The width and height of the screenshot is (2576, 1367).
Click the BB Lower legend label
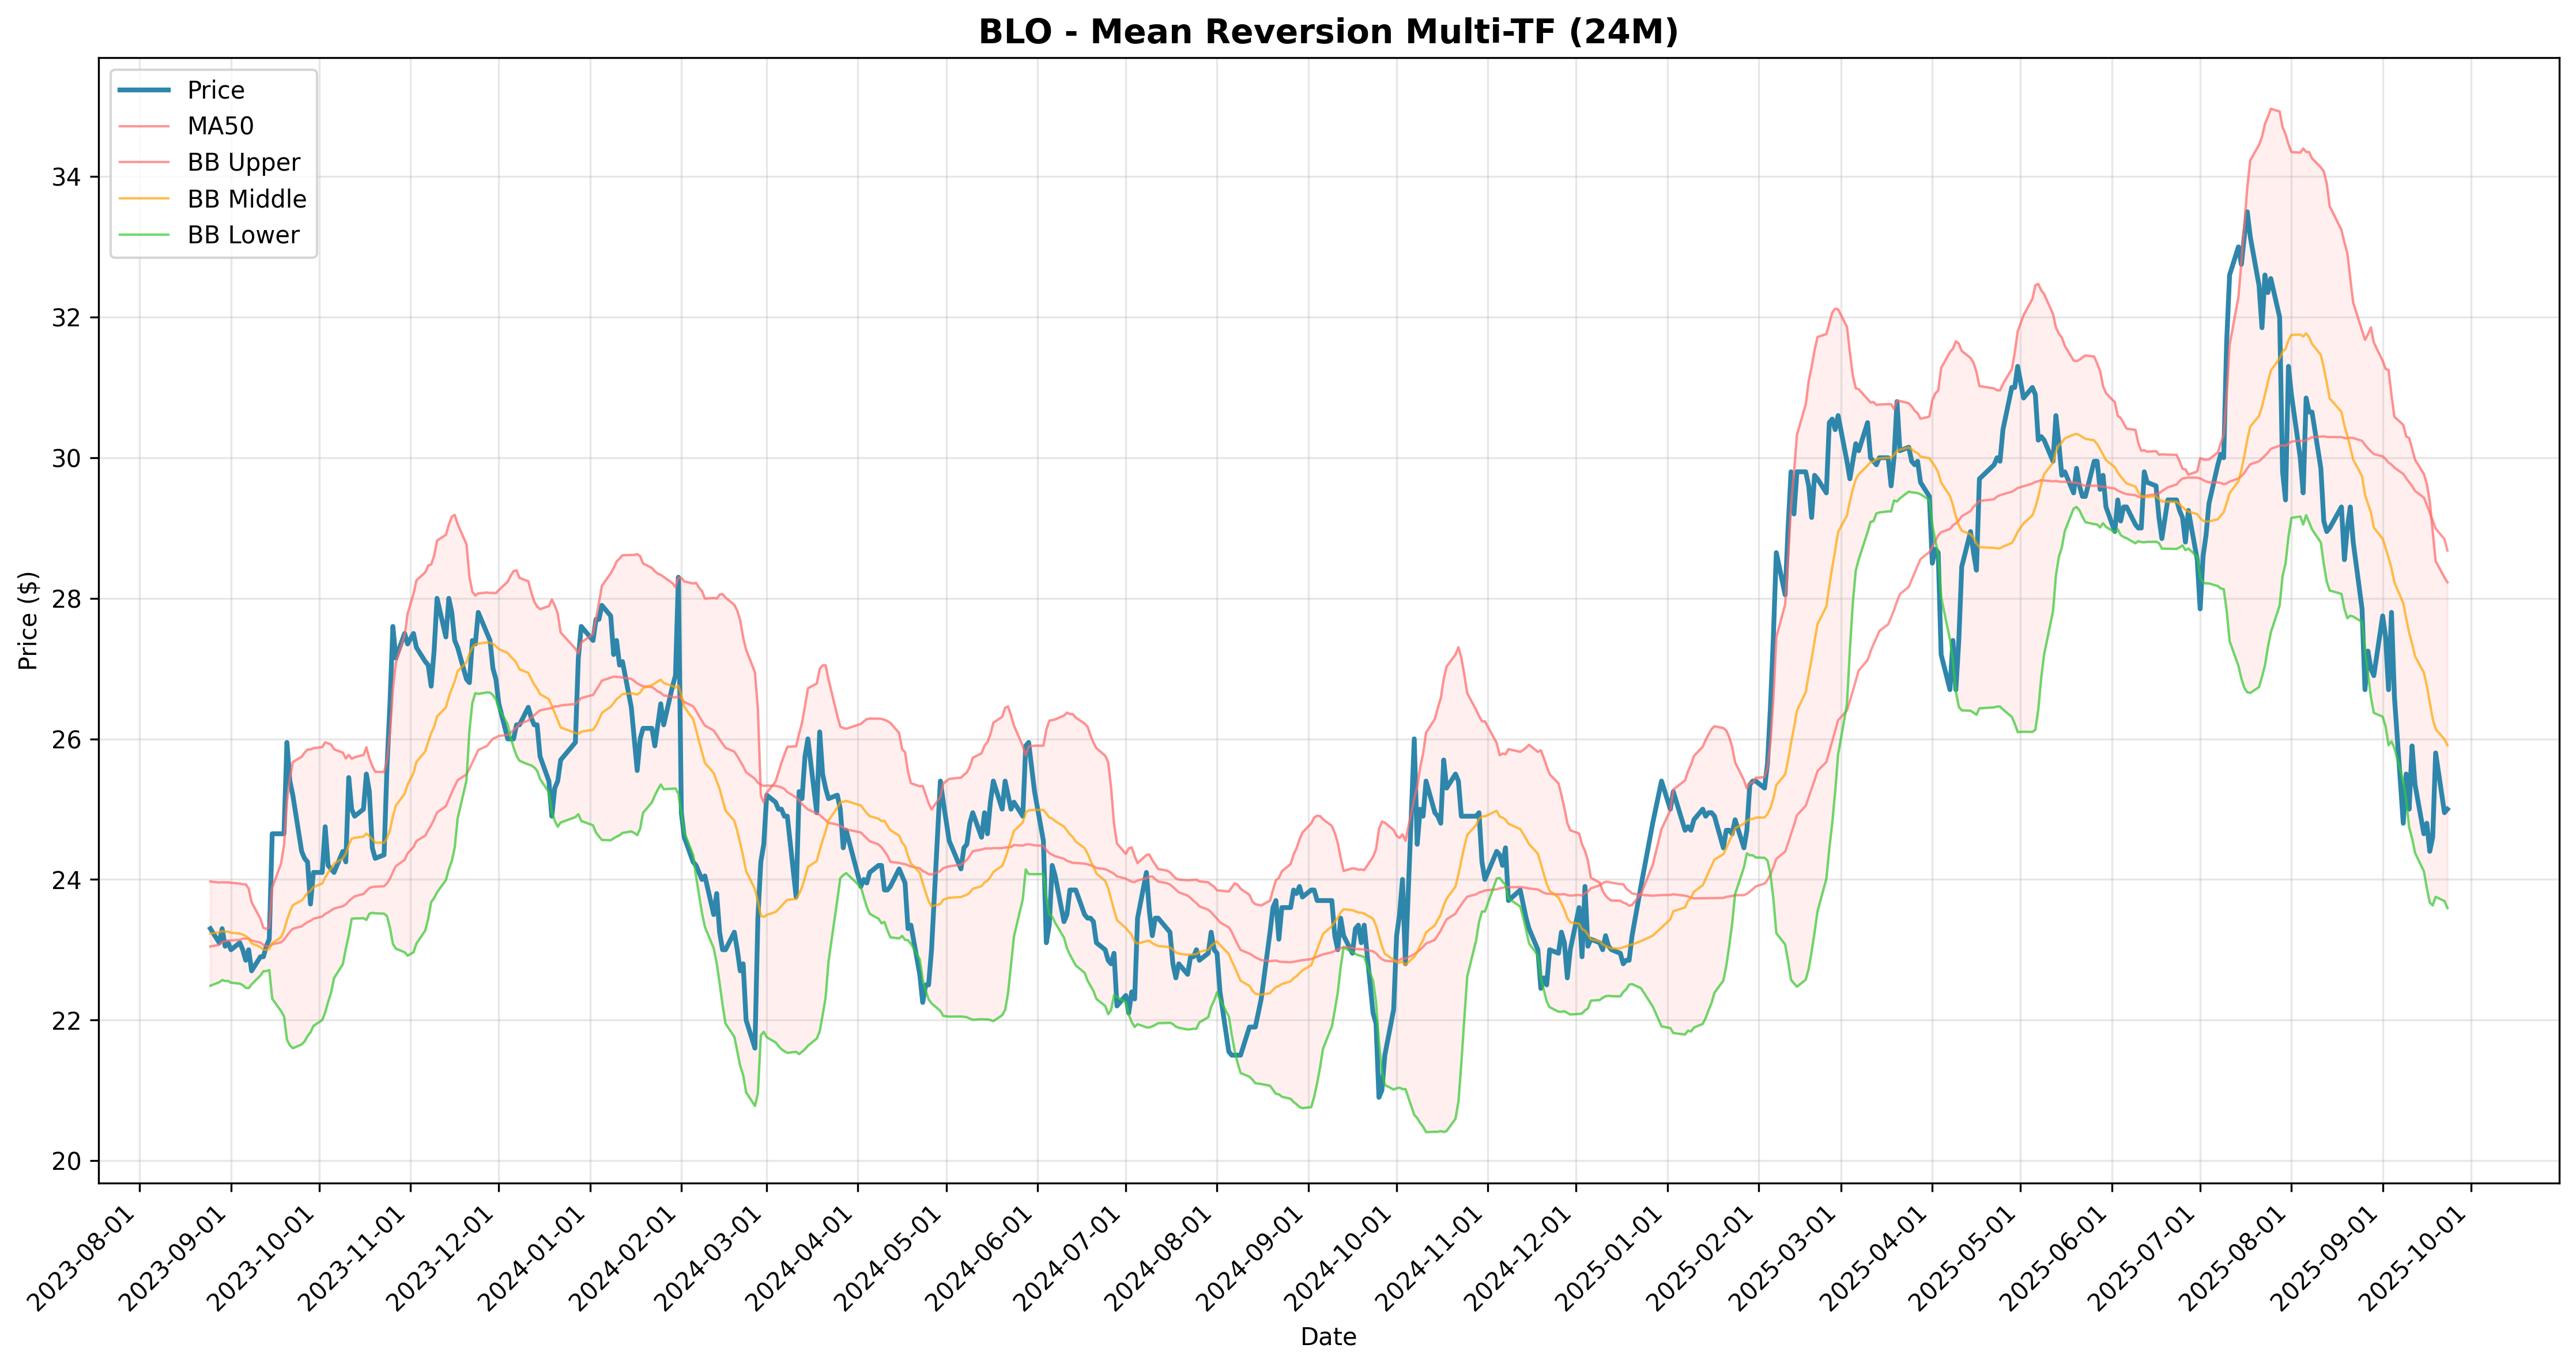[x=244, y=235]
